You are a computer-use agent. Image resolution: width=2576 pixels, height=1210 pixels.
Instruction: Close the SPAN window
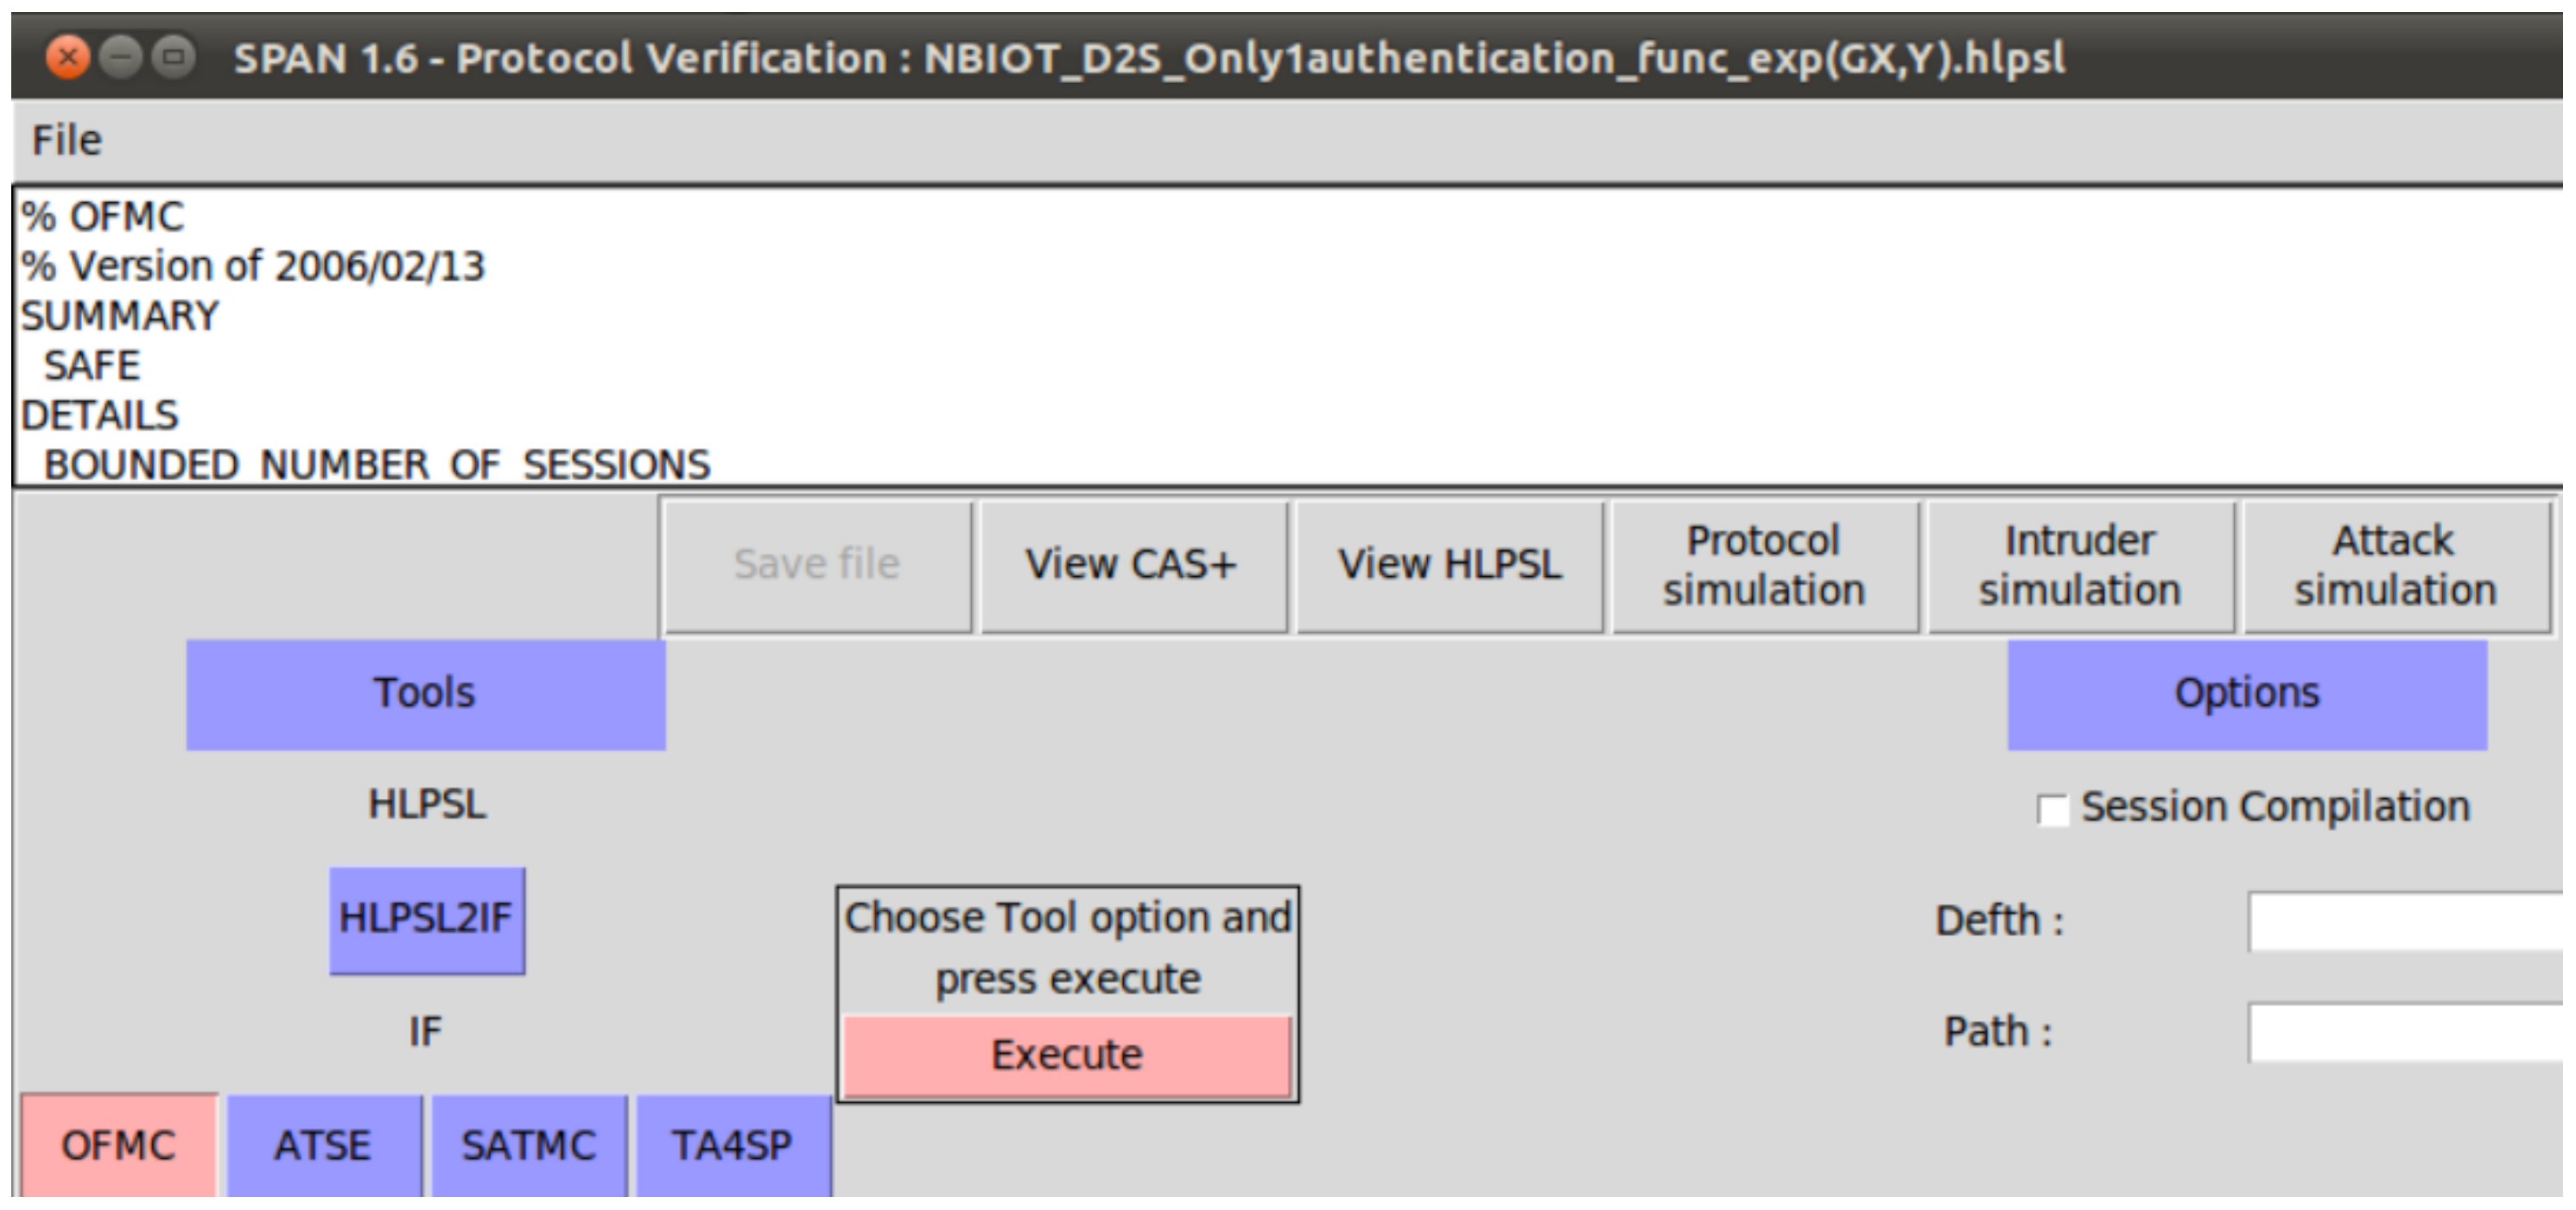point(67,58)
